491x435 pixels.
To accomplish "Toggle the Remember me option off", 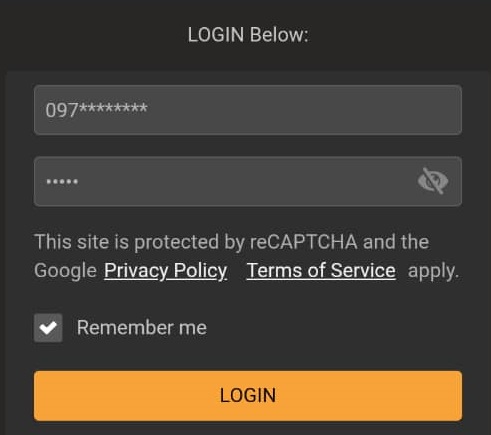I will tap(48, 328).
